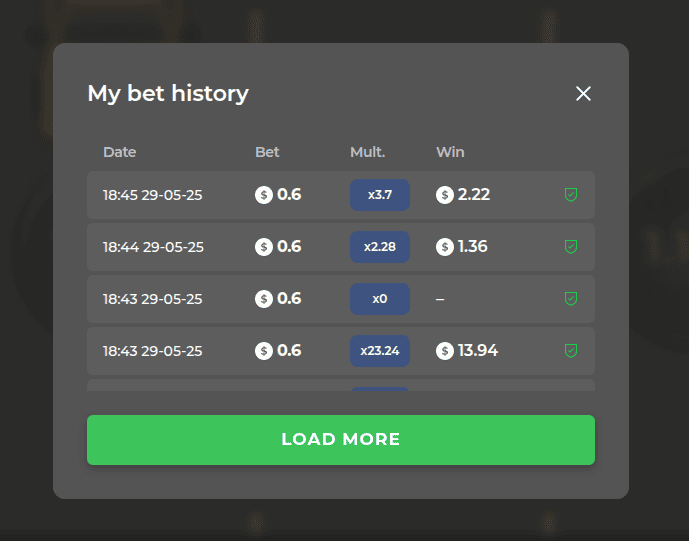Open the 18:44 29-05-25 bet row
The image size is (689, 541).
[x=341, y=247]
